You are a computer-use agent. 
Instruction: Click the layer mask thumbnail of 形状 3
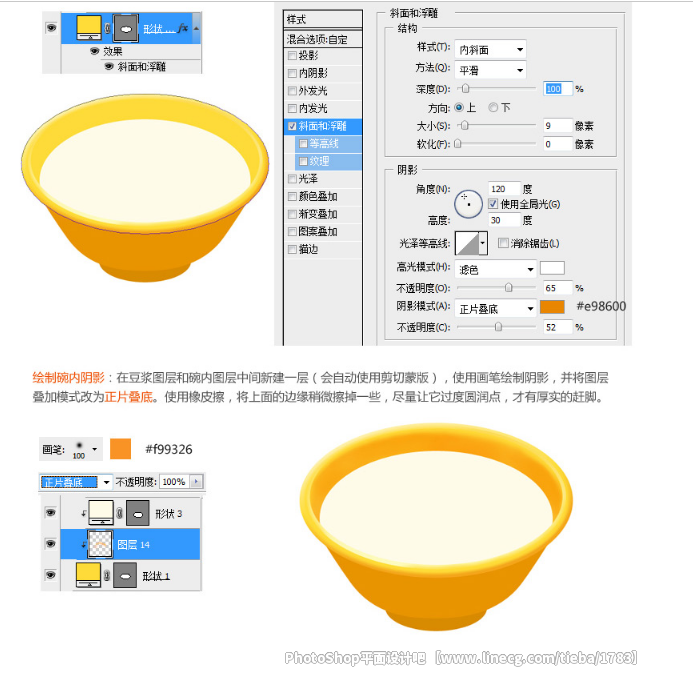coord(137,513)
